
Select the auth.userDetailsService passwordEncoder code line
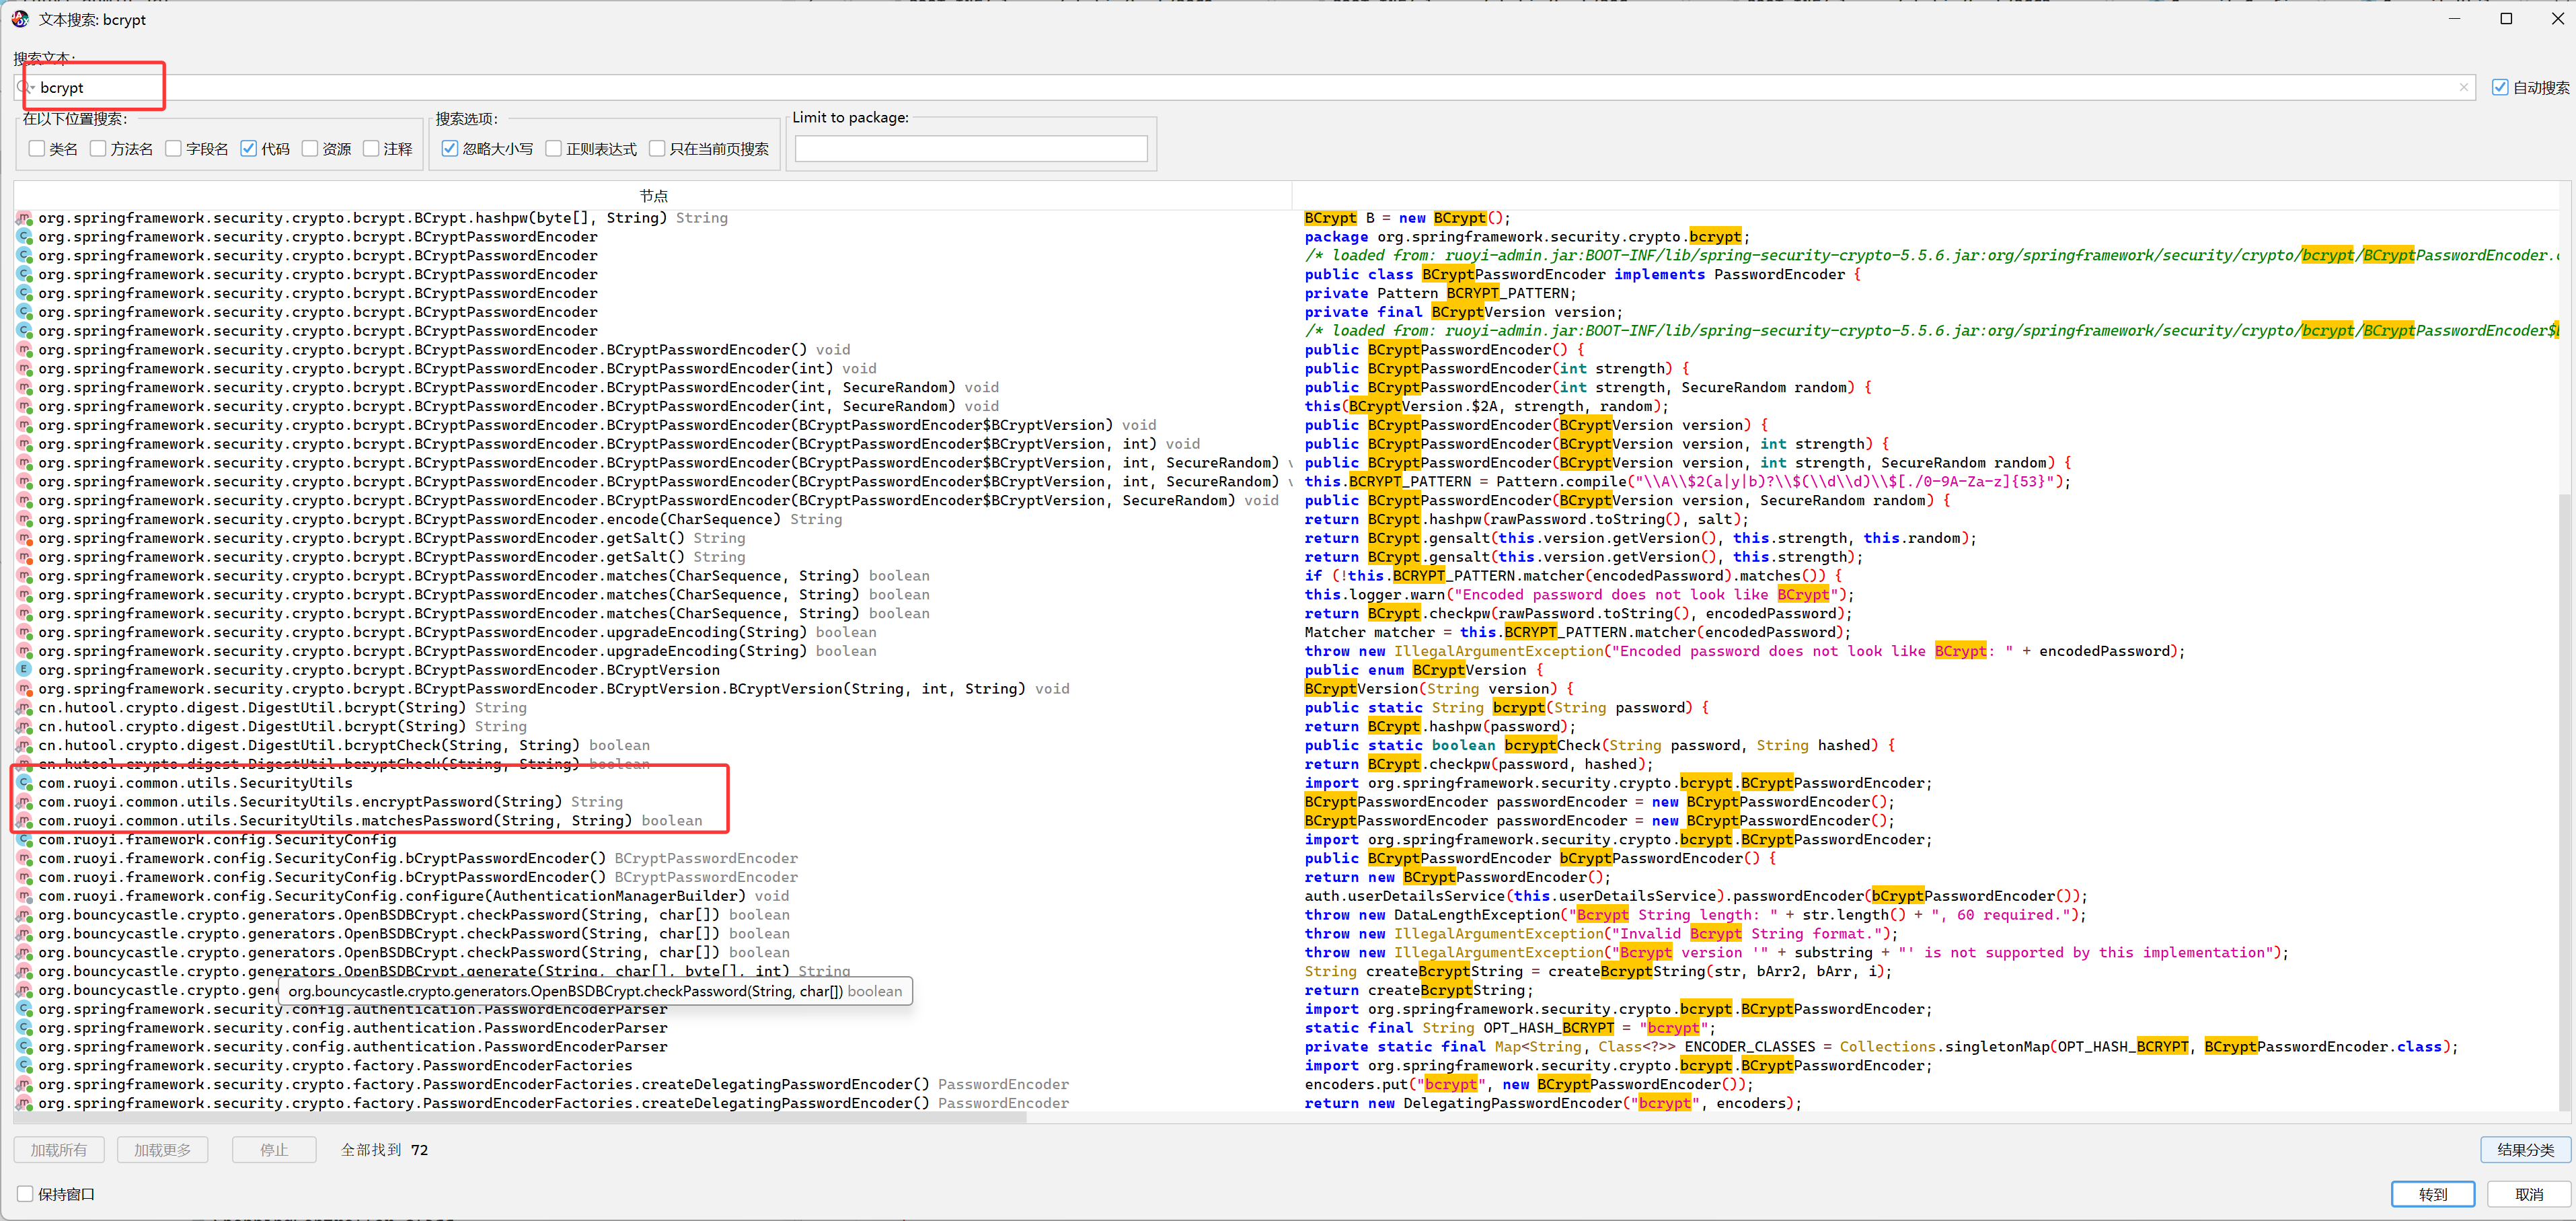1696,896
